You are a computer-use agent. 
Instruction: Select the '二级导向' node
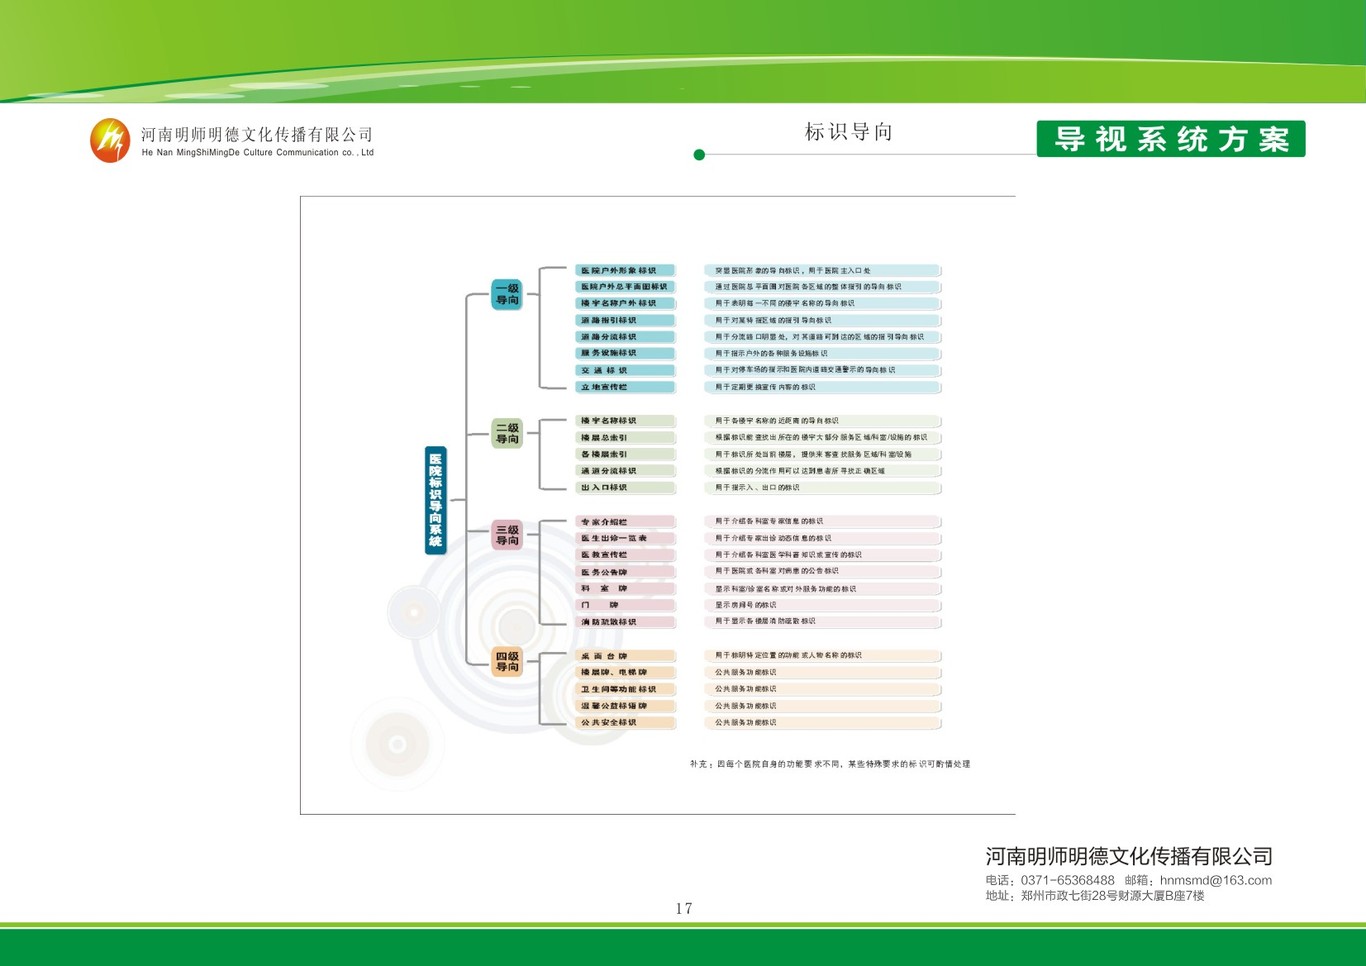click(x=507, y=433)
